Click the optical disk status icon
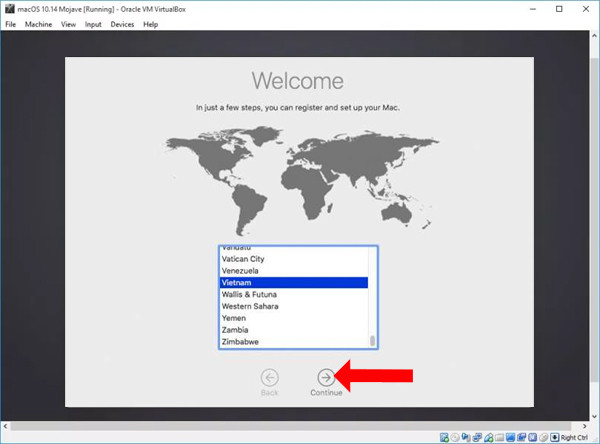 click(455, 437)
